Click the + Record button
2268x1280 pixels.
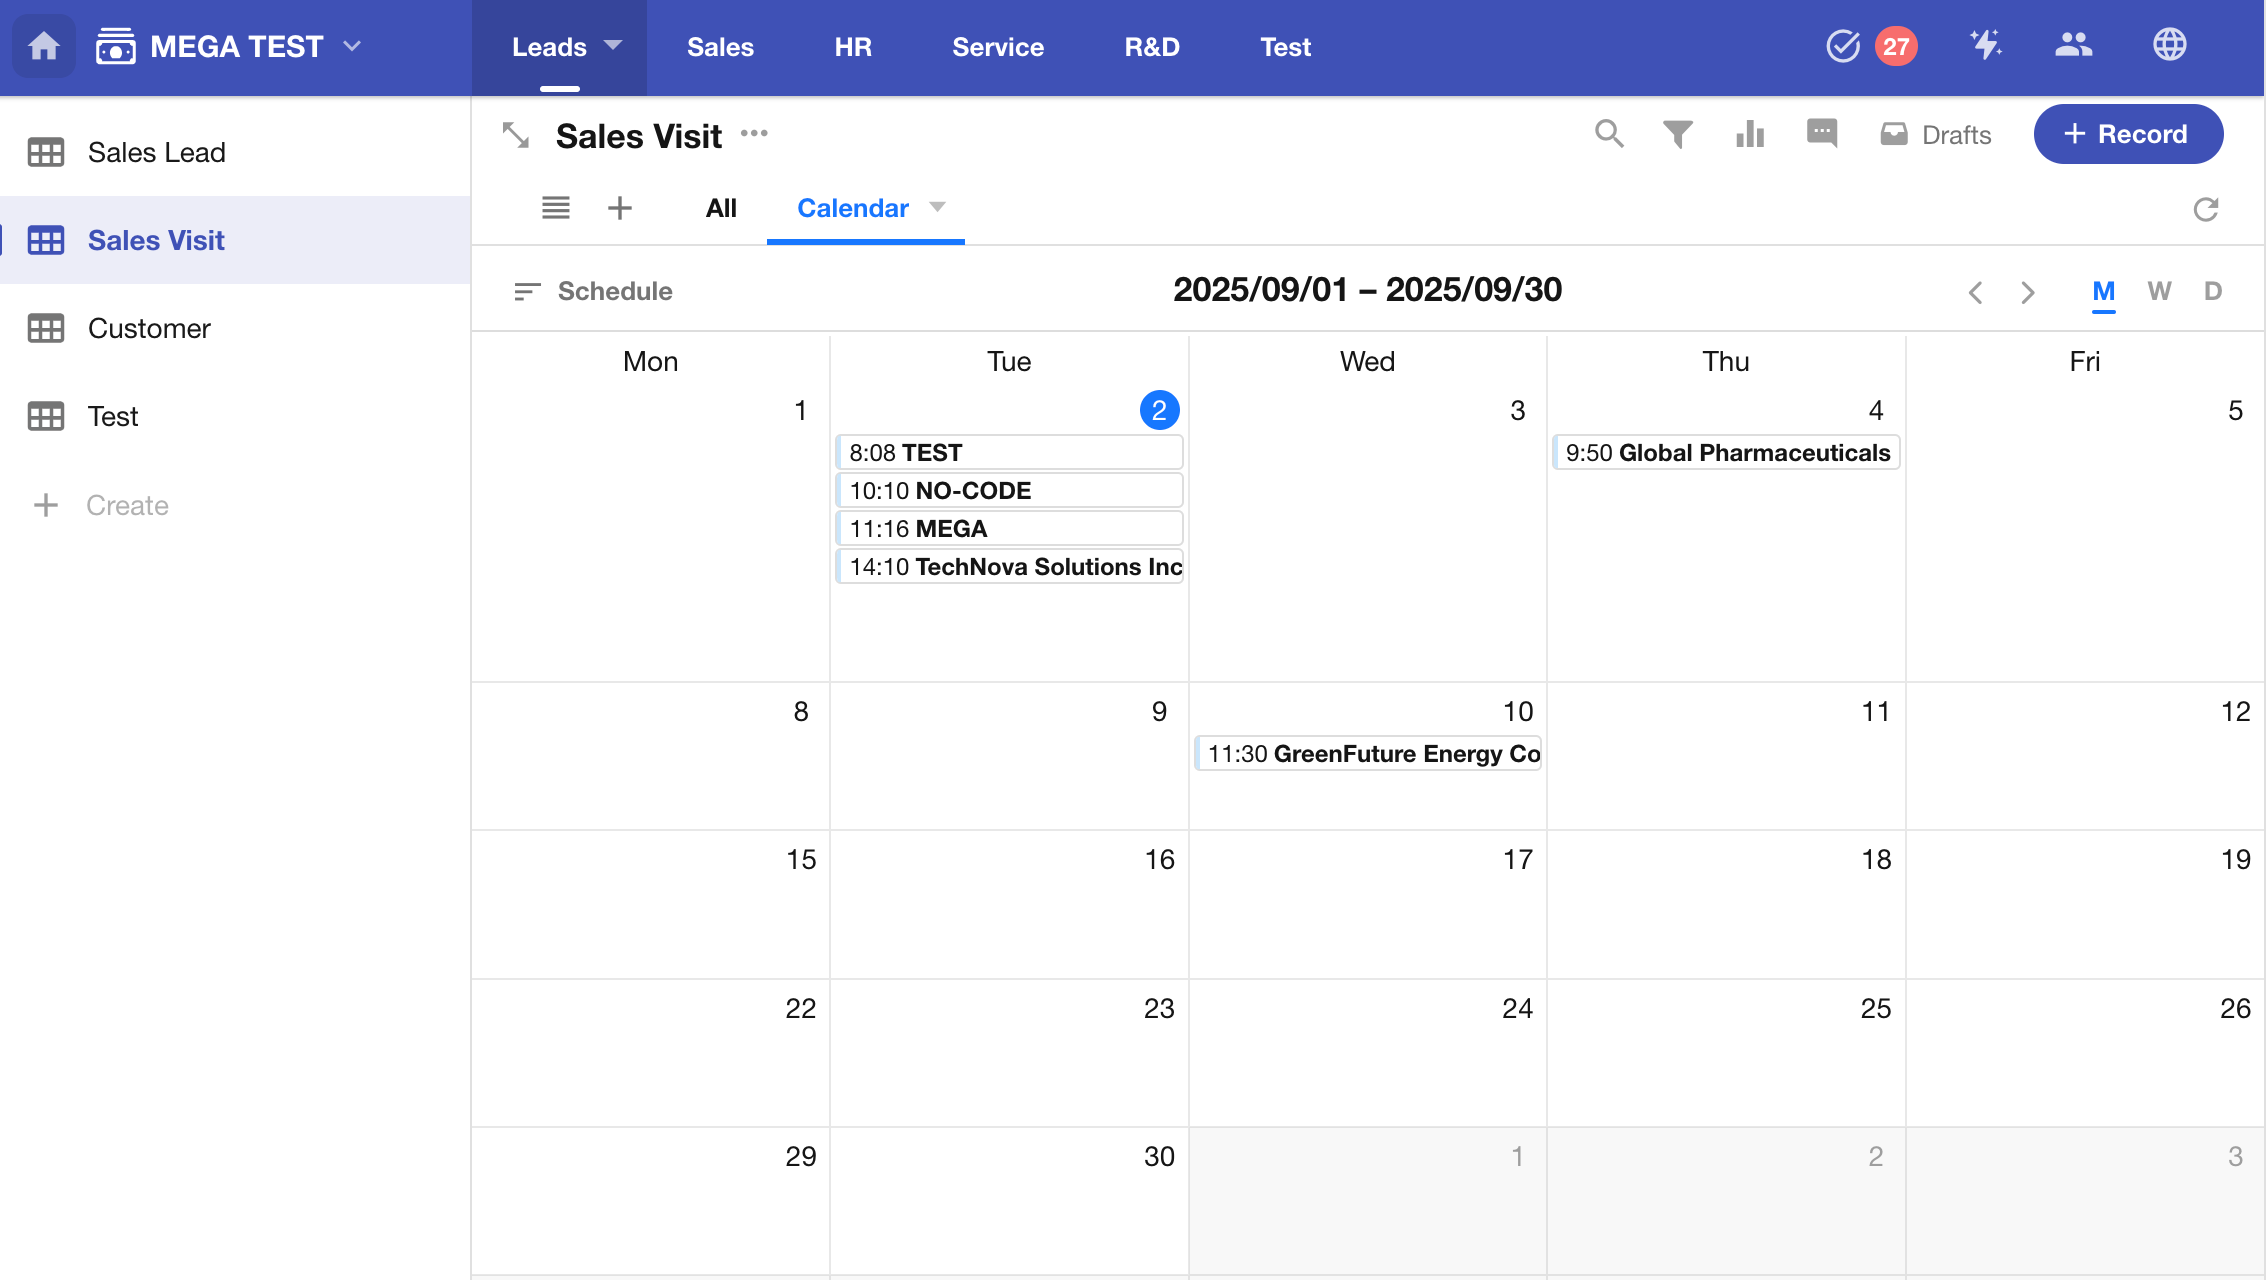coord(2128,134)
